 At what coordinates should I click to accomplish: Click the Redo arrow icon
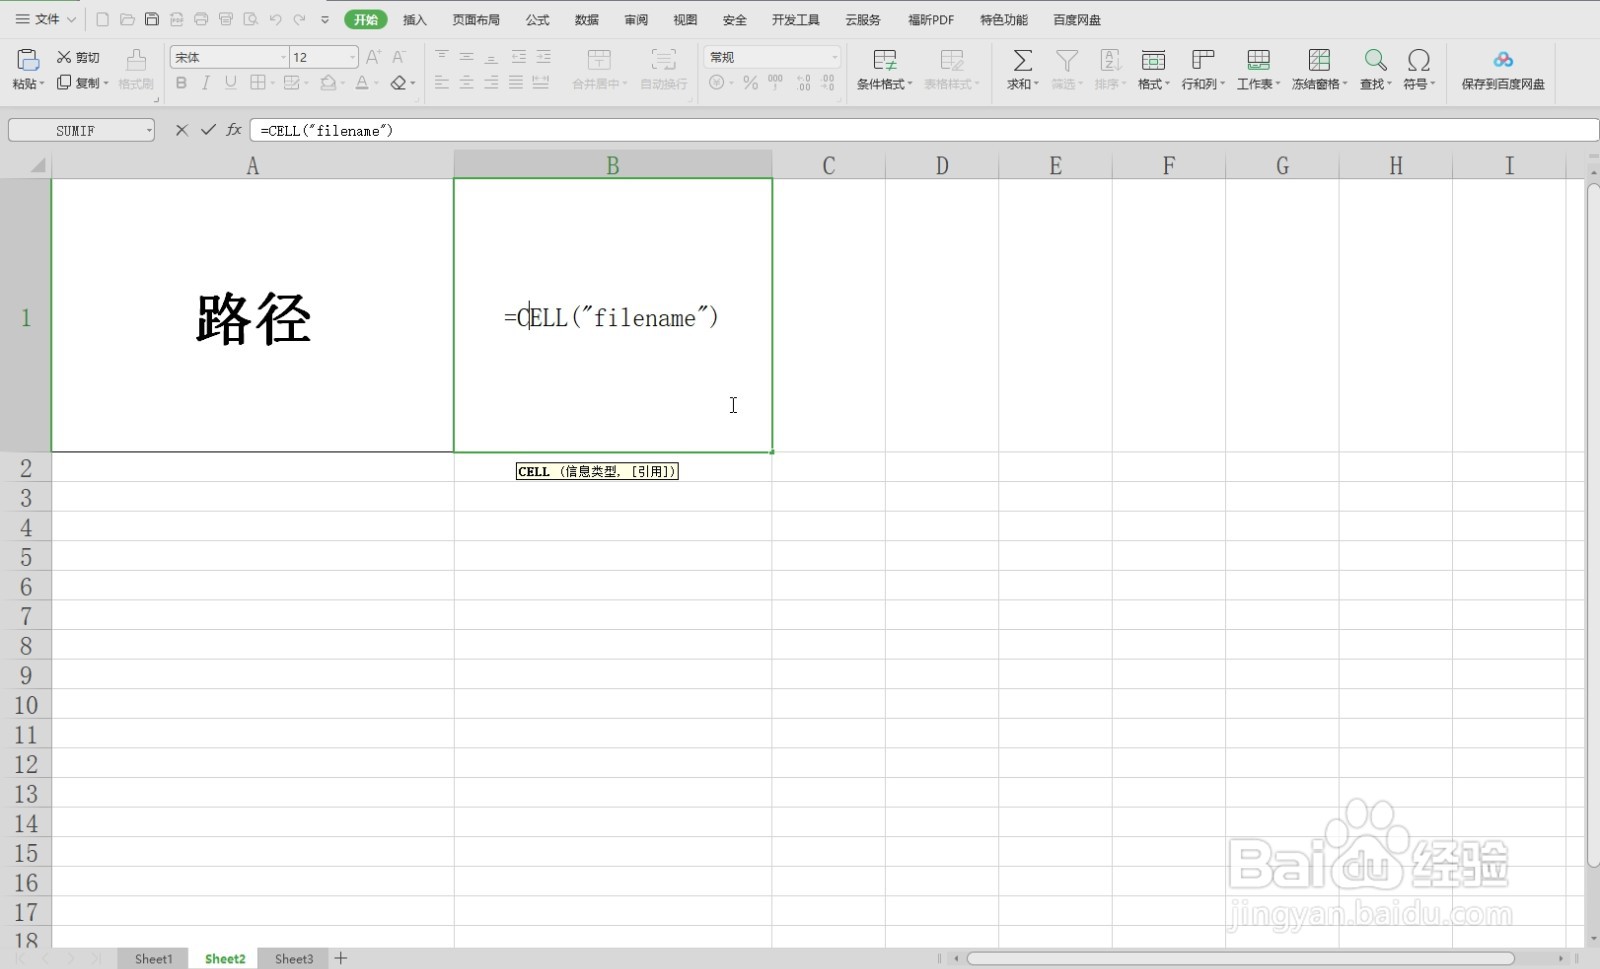[x=299, y=19]
